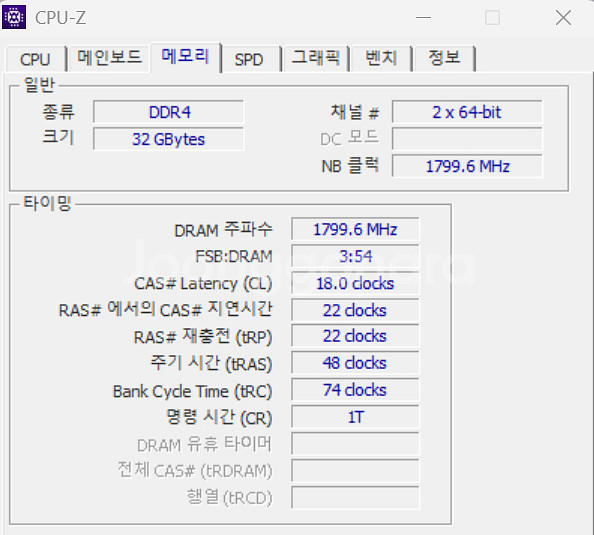
Task: Click the RAS# 에서의 CAS# 22 clocks value
Action: [x=355, y=310]
